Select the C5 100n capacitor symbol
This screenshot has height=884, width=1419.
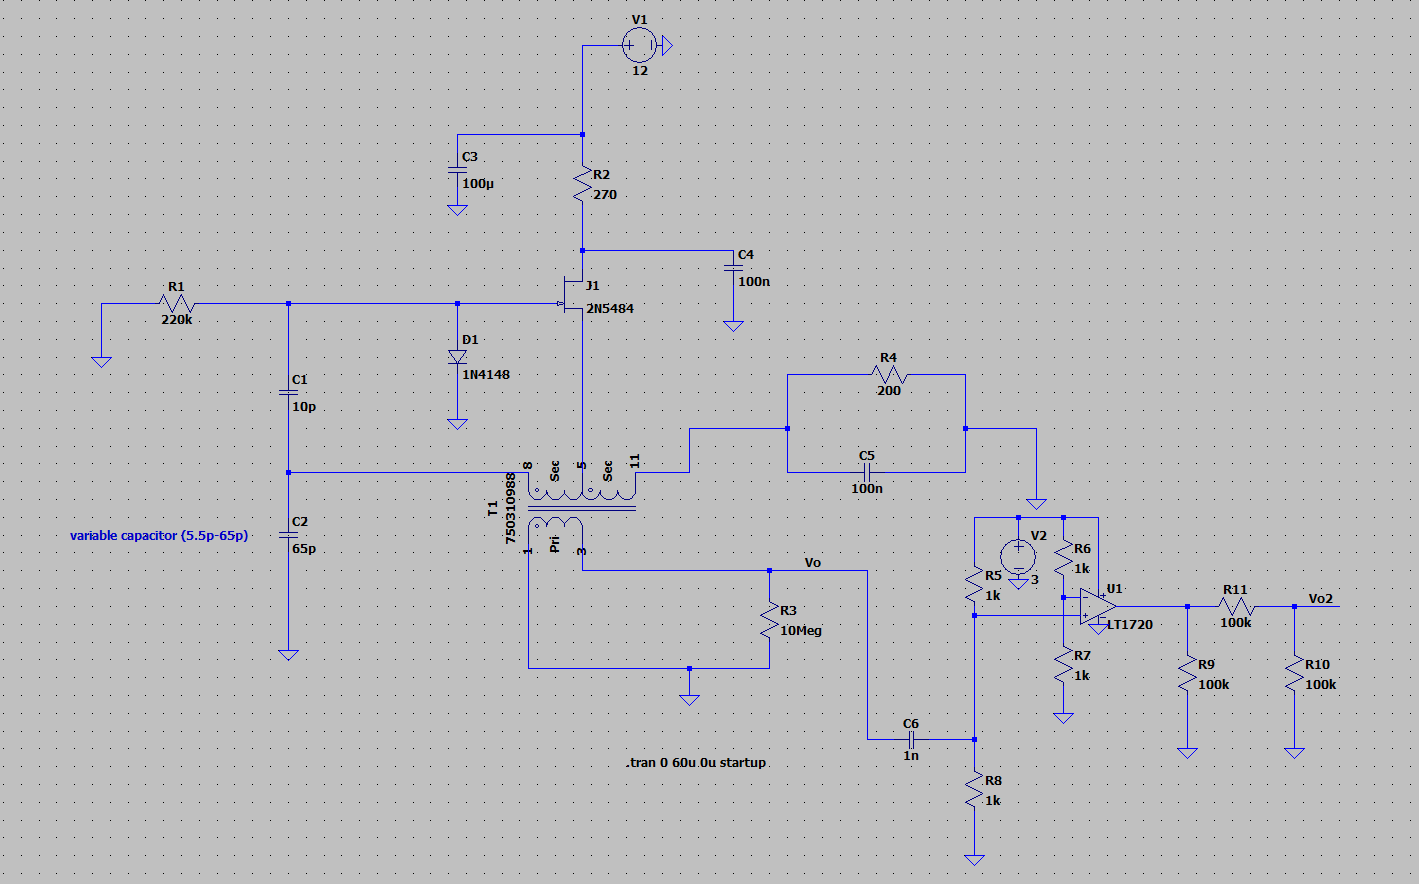865,472
